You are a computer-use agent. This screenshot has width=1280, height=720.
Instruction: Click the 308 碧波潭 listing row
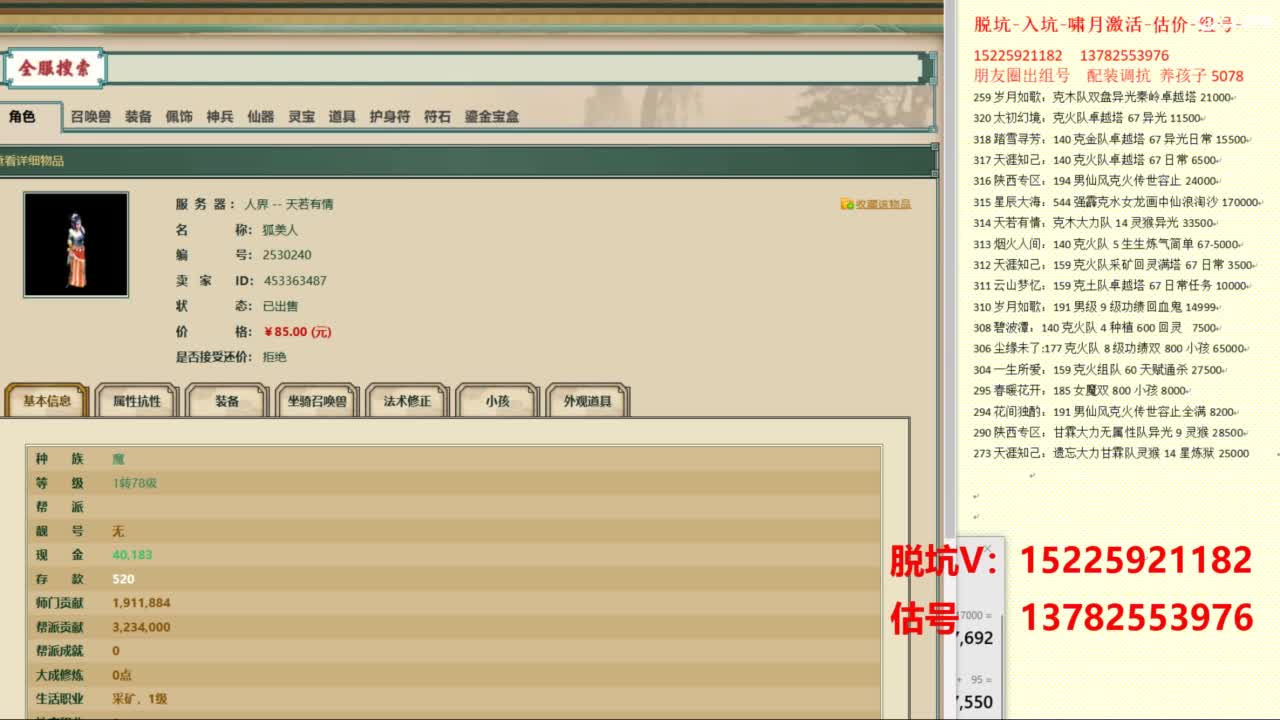click(1096, 328)
